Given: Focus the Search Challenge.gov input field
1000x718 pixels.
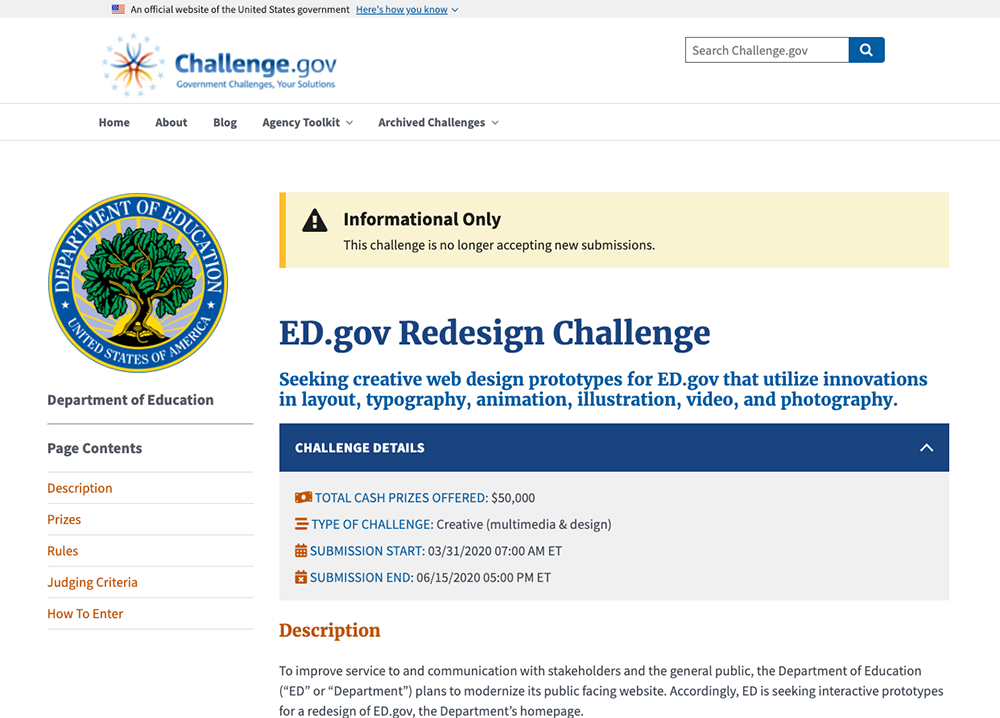Looking at the screenshot, I should point(766,50).
